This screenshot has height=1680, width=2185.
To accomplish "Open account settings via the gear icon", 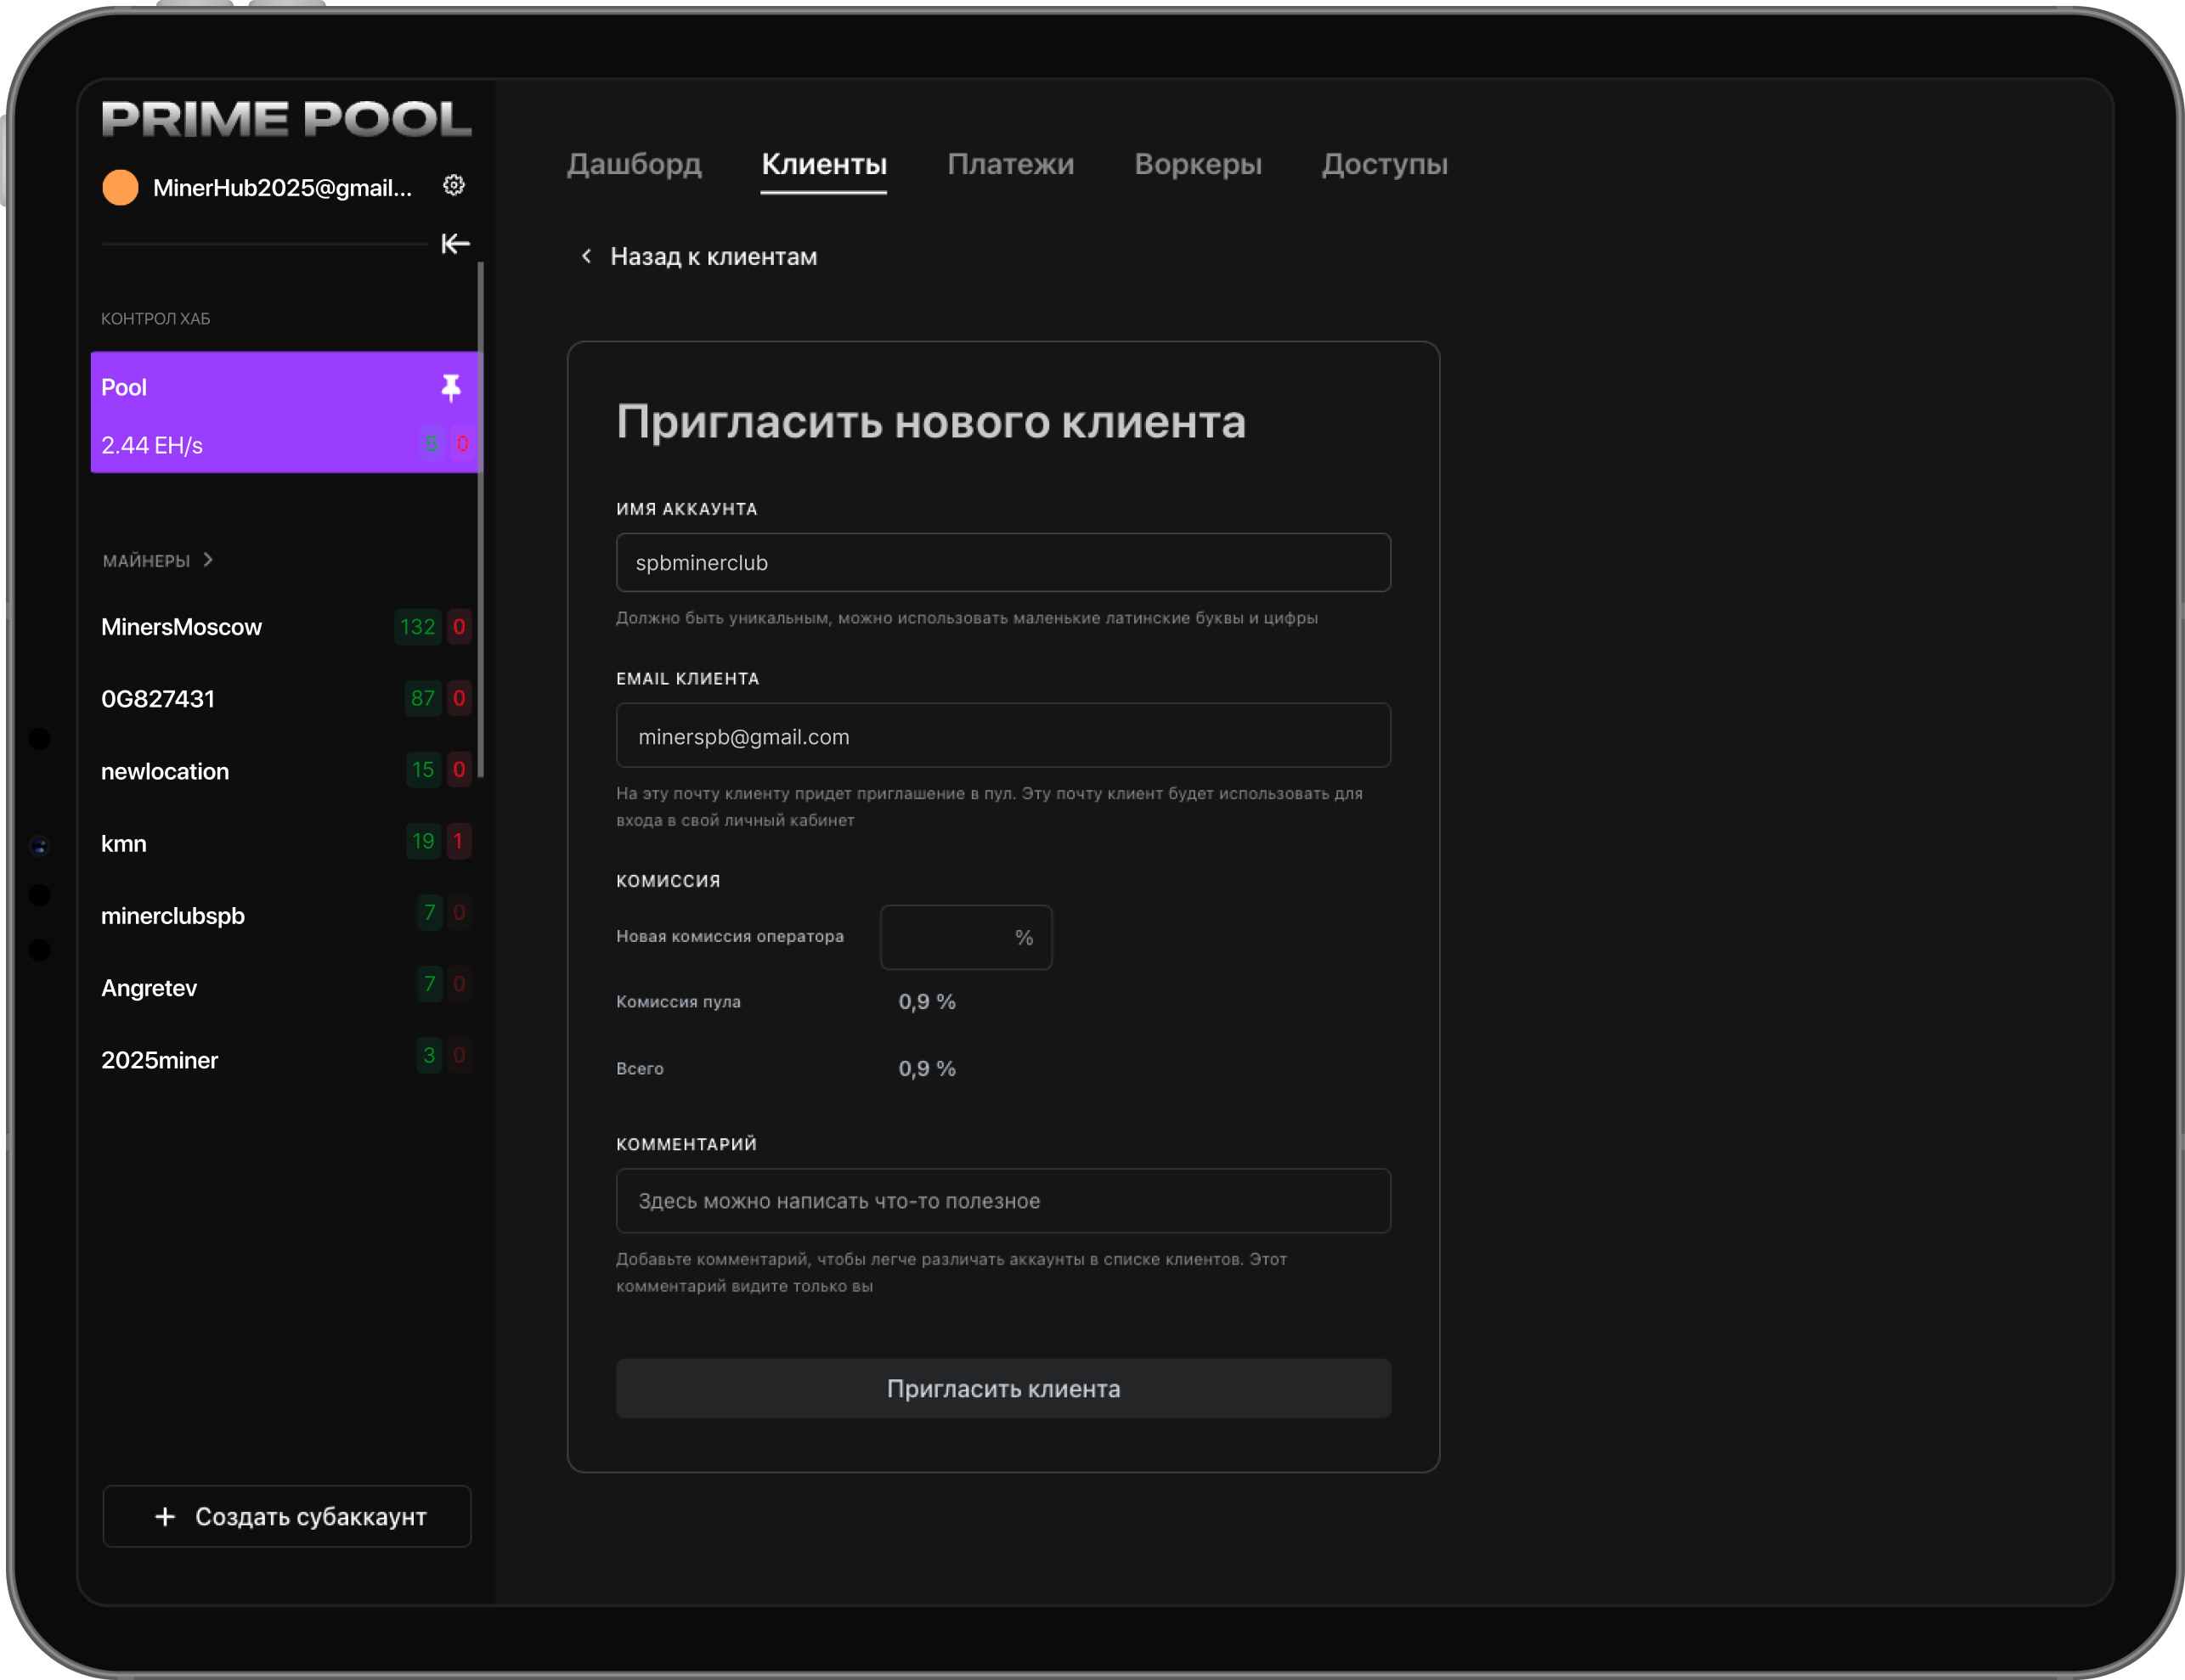I will pos(455,184).
